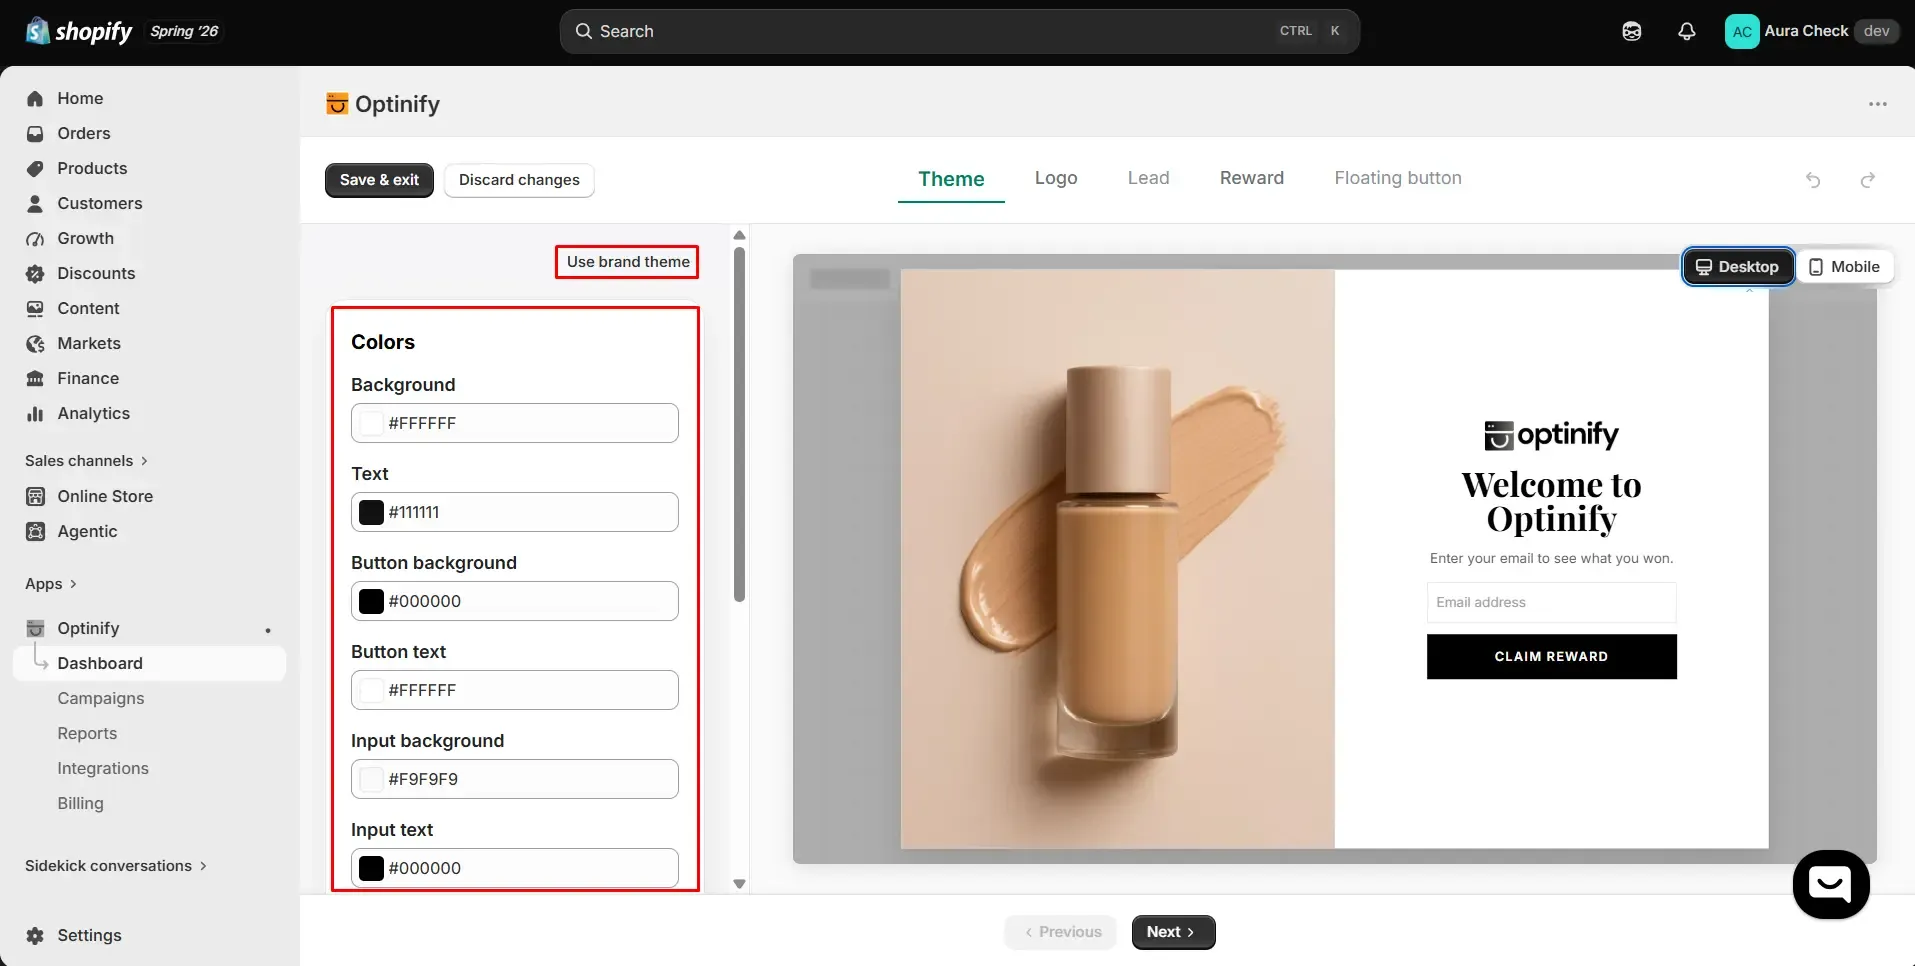Open the Reward tab

tap(1251, 178)
